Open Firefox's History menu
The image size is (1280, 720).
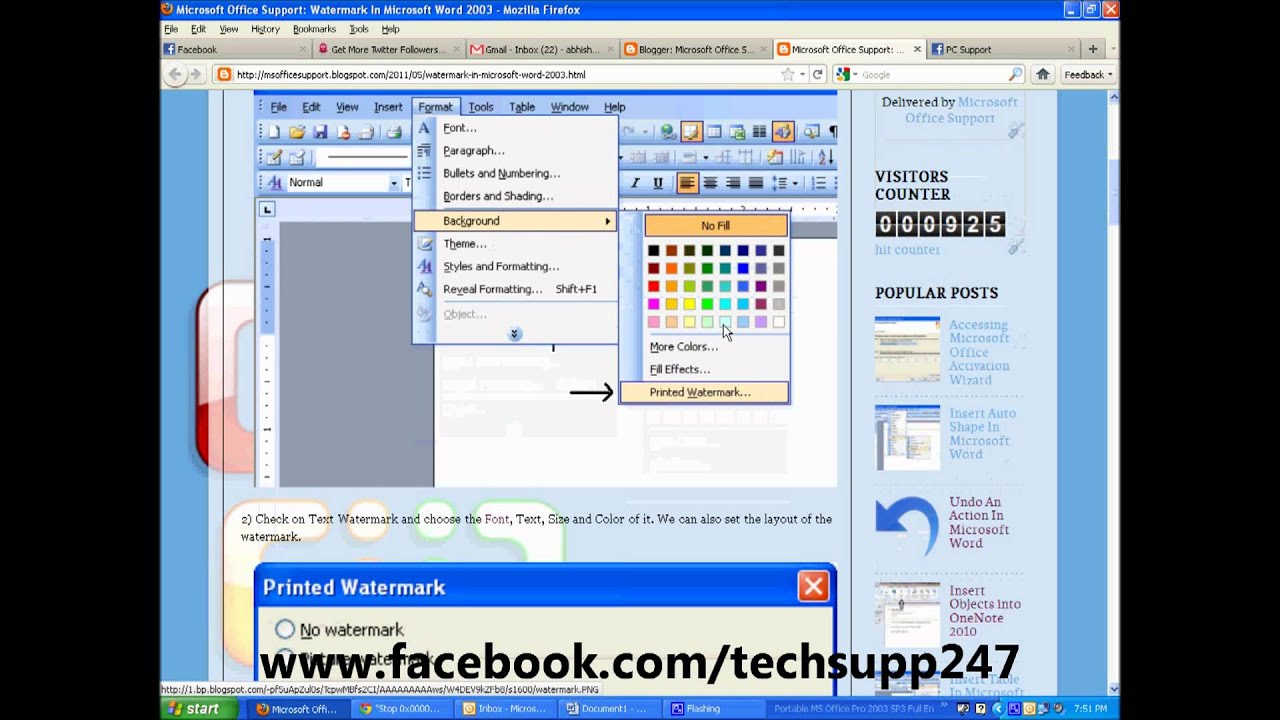265,29
